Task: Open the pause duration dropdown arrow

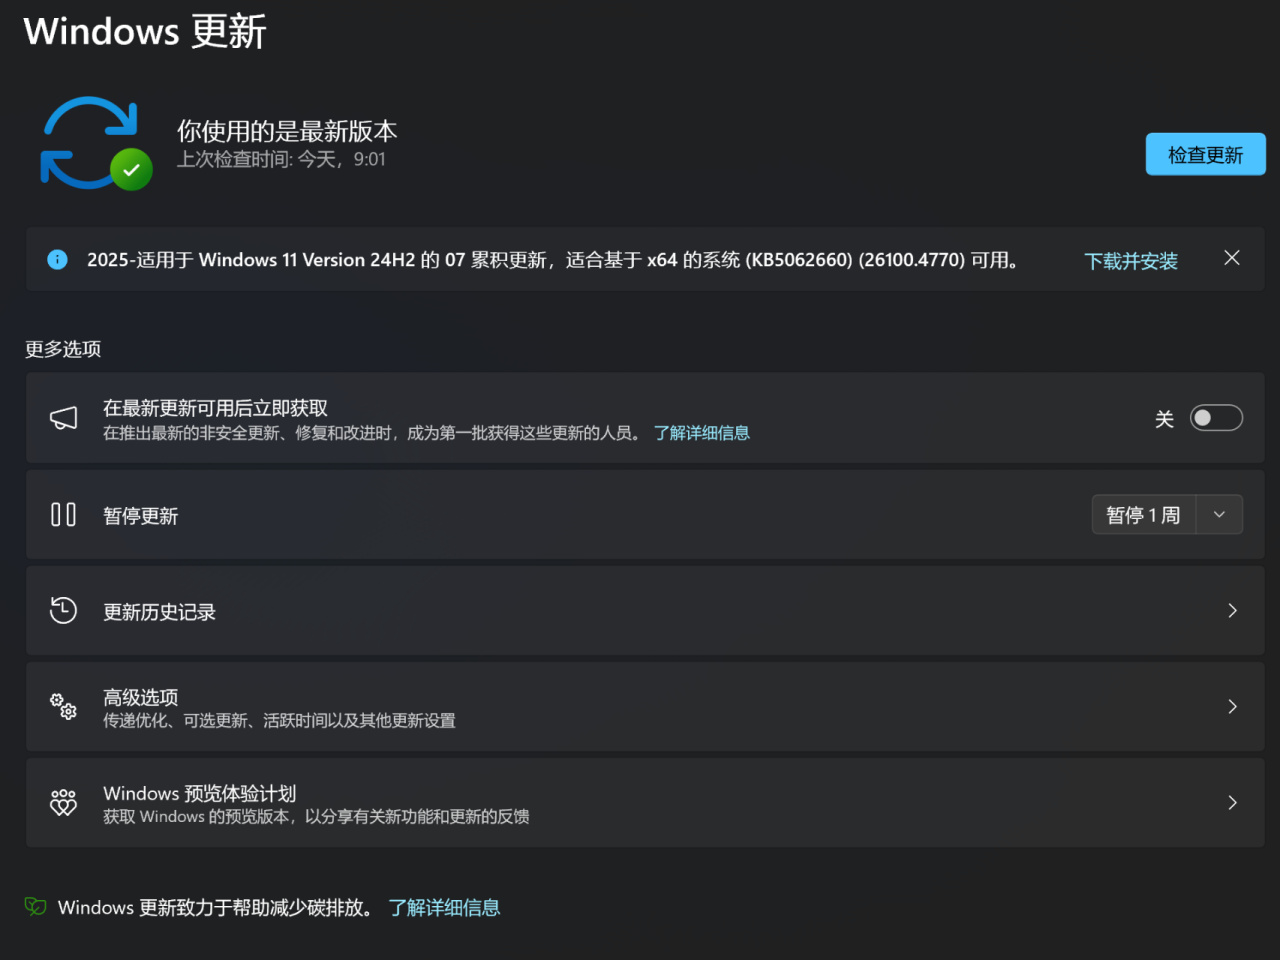Action: coord(1219,514)
